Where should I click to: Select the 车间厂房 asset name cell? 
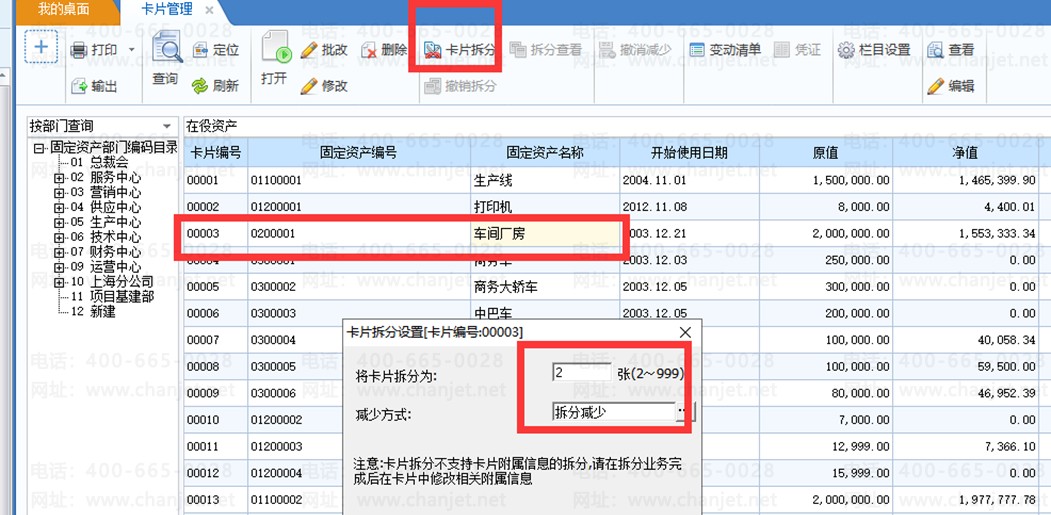click(545, 234)
